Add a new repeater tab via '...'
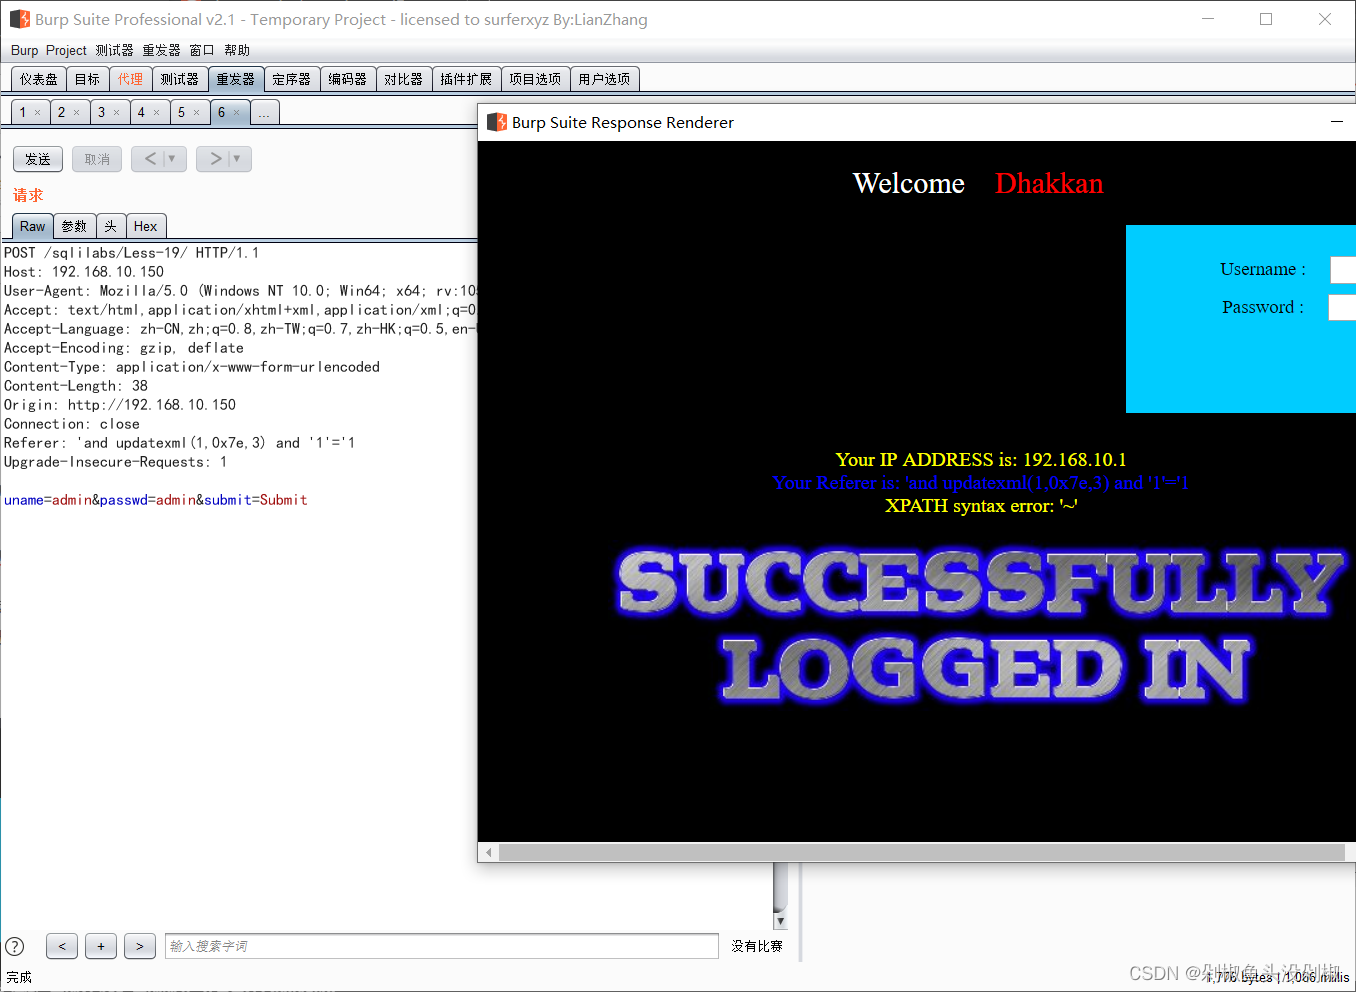This screenshot has width=1356, height=992. pyautogui.click(x=264, y=112)
